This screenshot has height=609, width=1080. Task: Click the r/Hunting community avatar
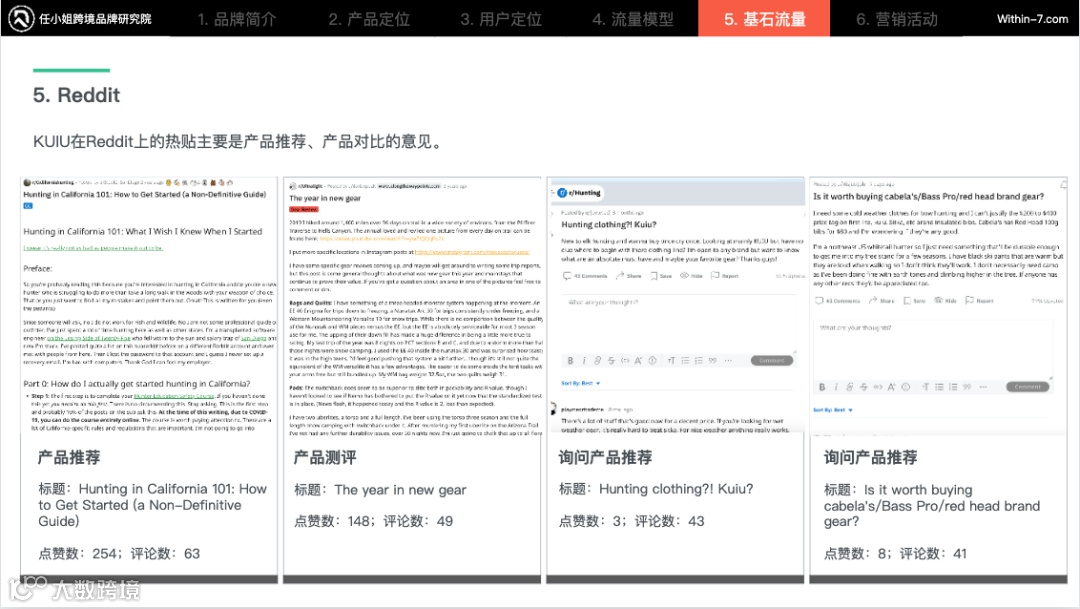(561, 192)
